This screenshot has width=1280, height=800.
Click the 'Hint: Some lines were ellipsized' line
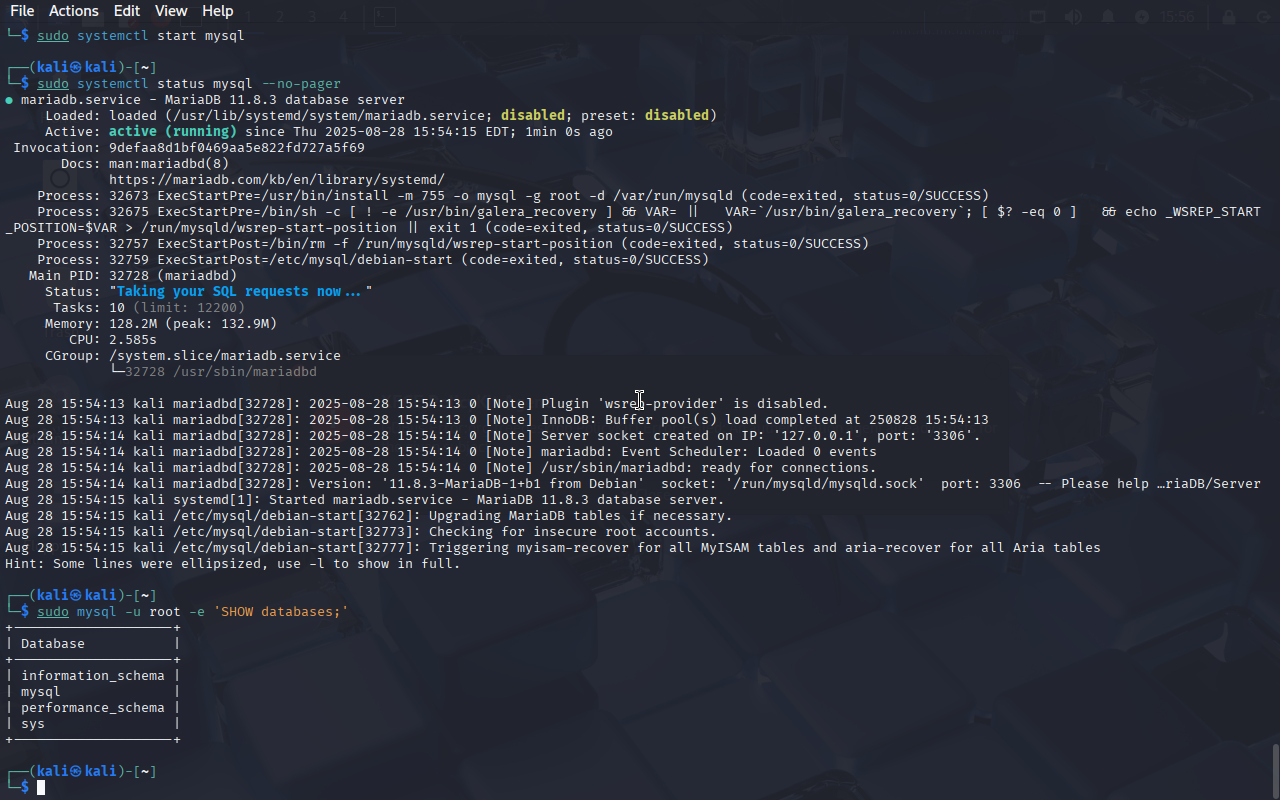click(x=233, y=563)
